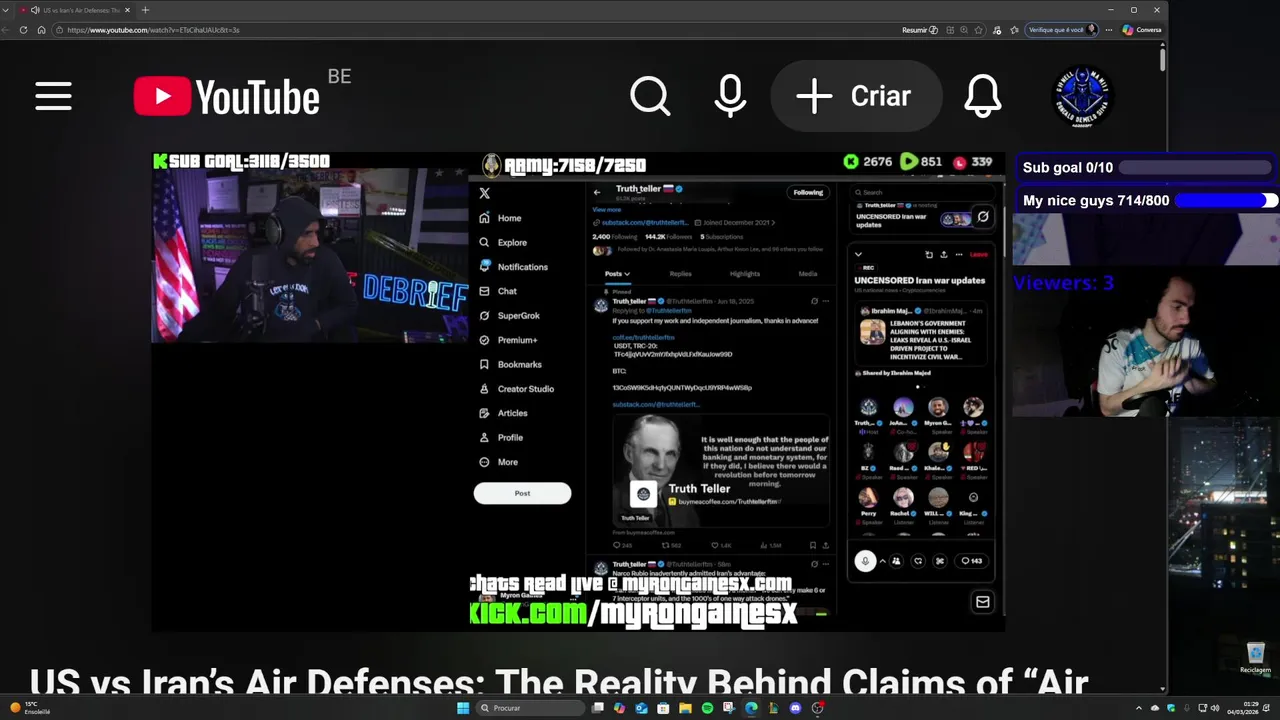Open the Reciclagem recycle bin desktop icon
Viewport: 1280px width, 720px height.
click(1256, 658)
